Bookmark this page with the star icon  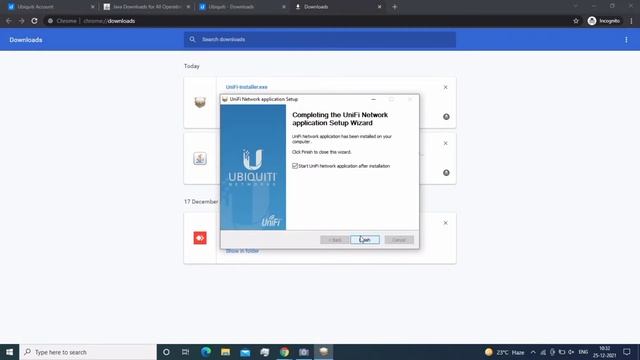coord(576,21)
